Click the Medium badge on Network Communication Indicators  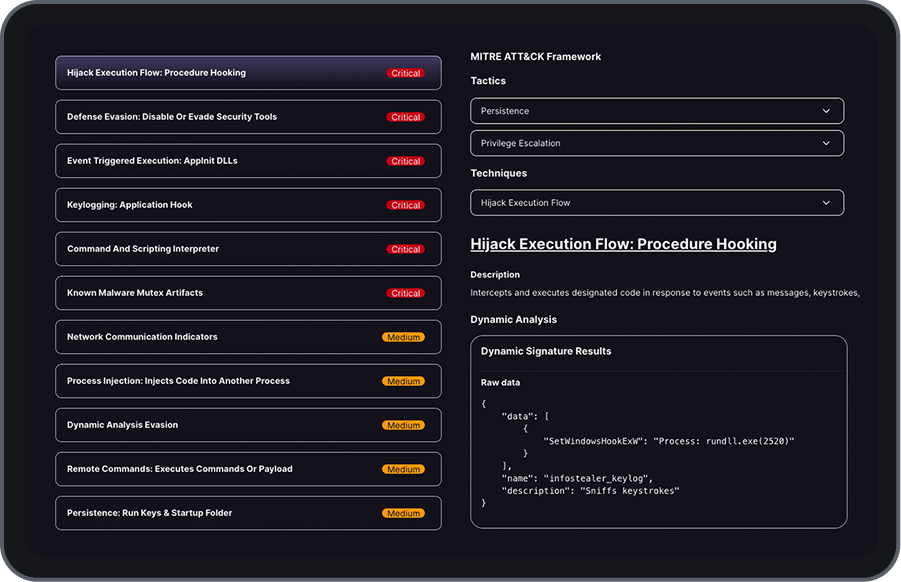[404, 337]
